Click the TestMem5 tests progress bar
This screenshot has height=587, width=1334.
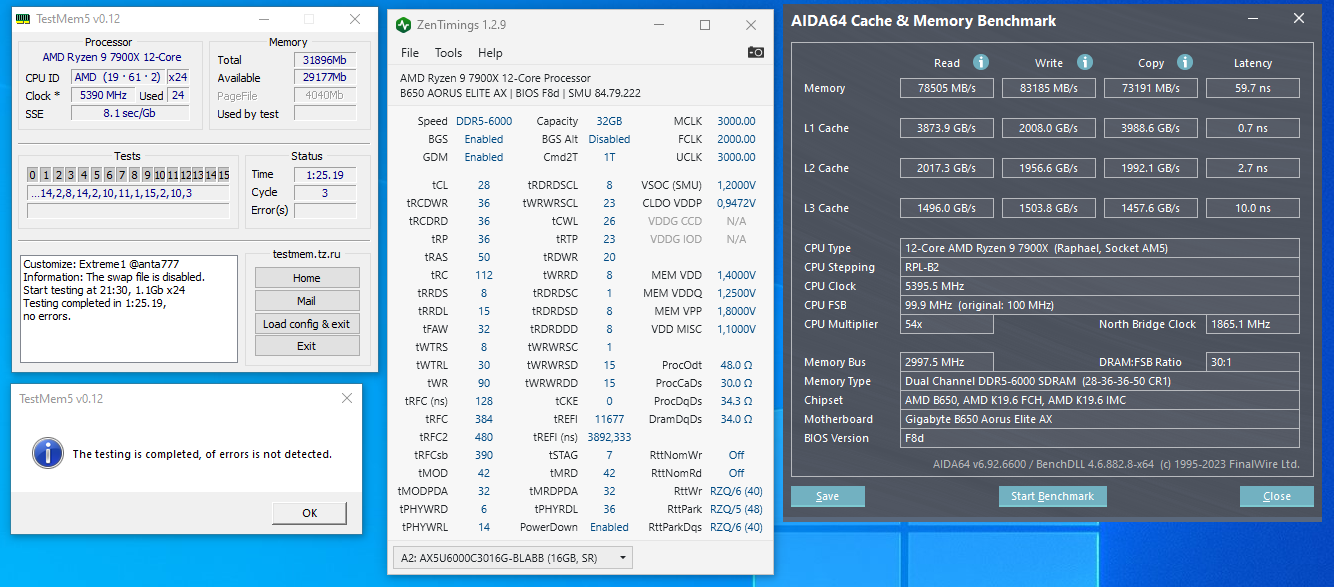127,211
